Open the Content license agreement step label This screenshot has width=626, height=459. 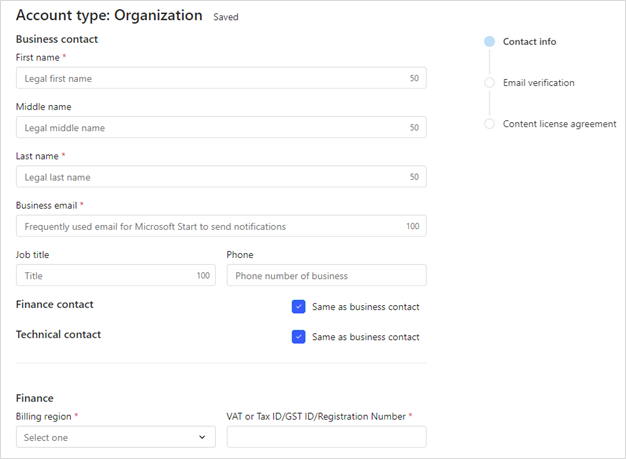[x=559, y=124]
